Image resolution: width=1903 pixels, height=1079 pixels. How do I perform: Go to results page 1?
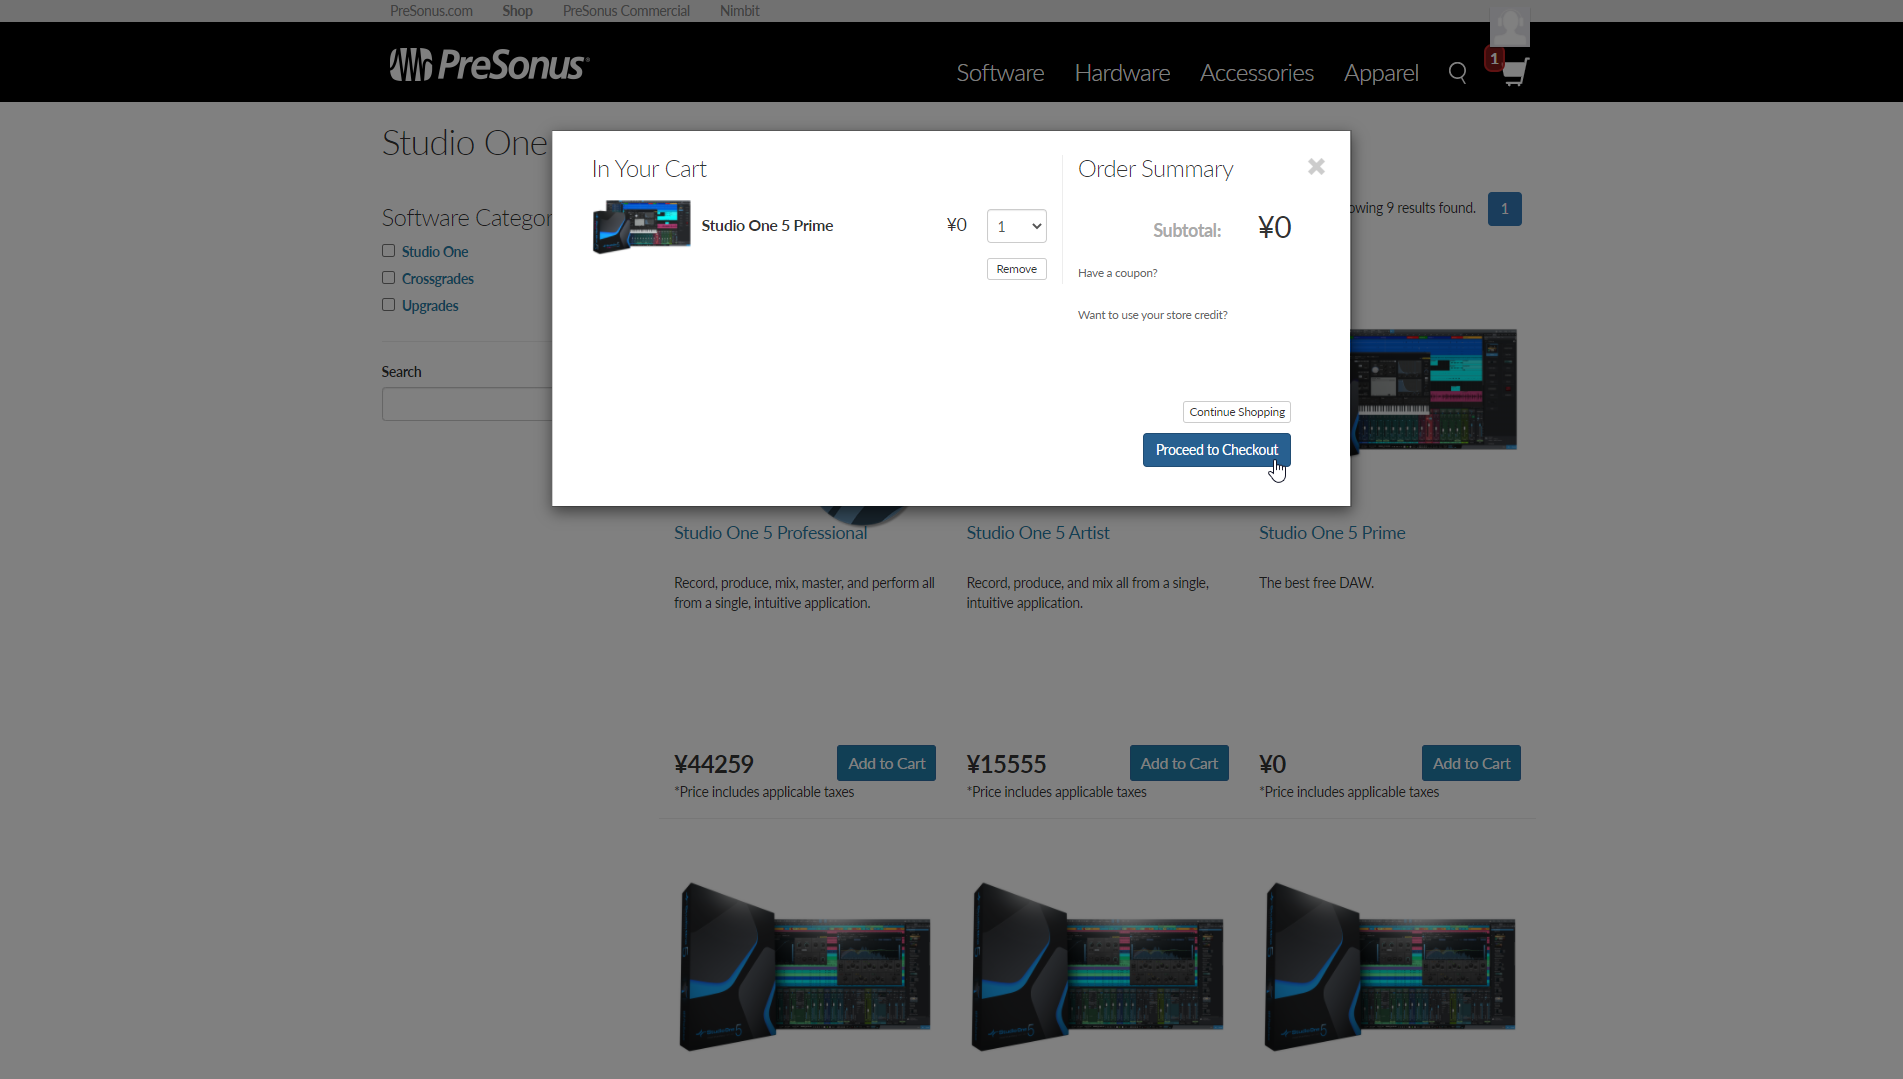pyautogui.click(x=1504, y=209)
